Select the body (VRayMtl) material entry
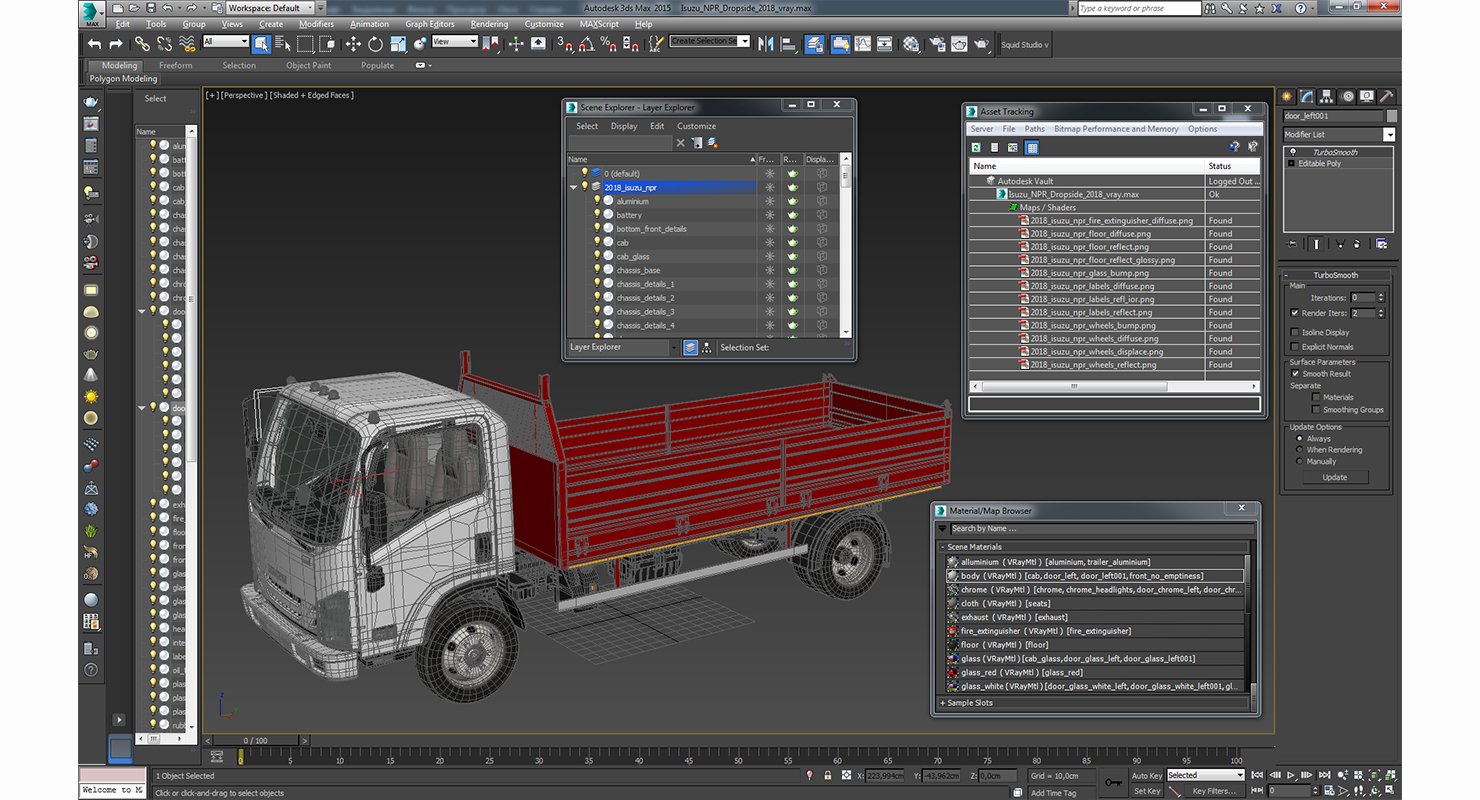The image size is (1480, 800). (1095, 576)
